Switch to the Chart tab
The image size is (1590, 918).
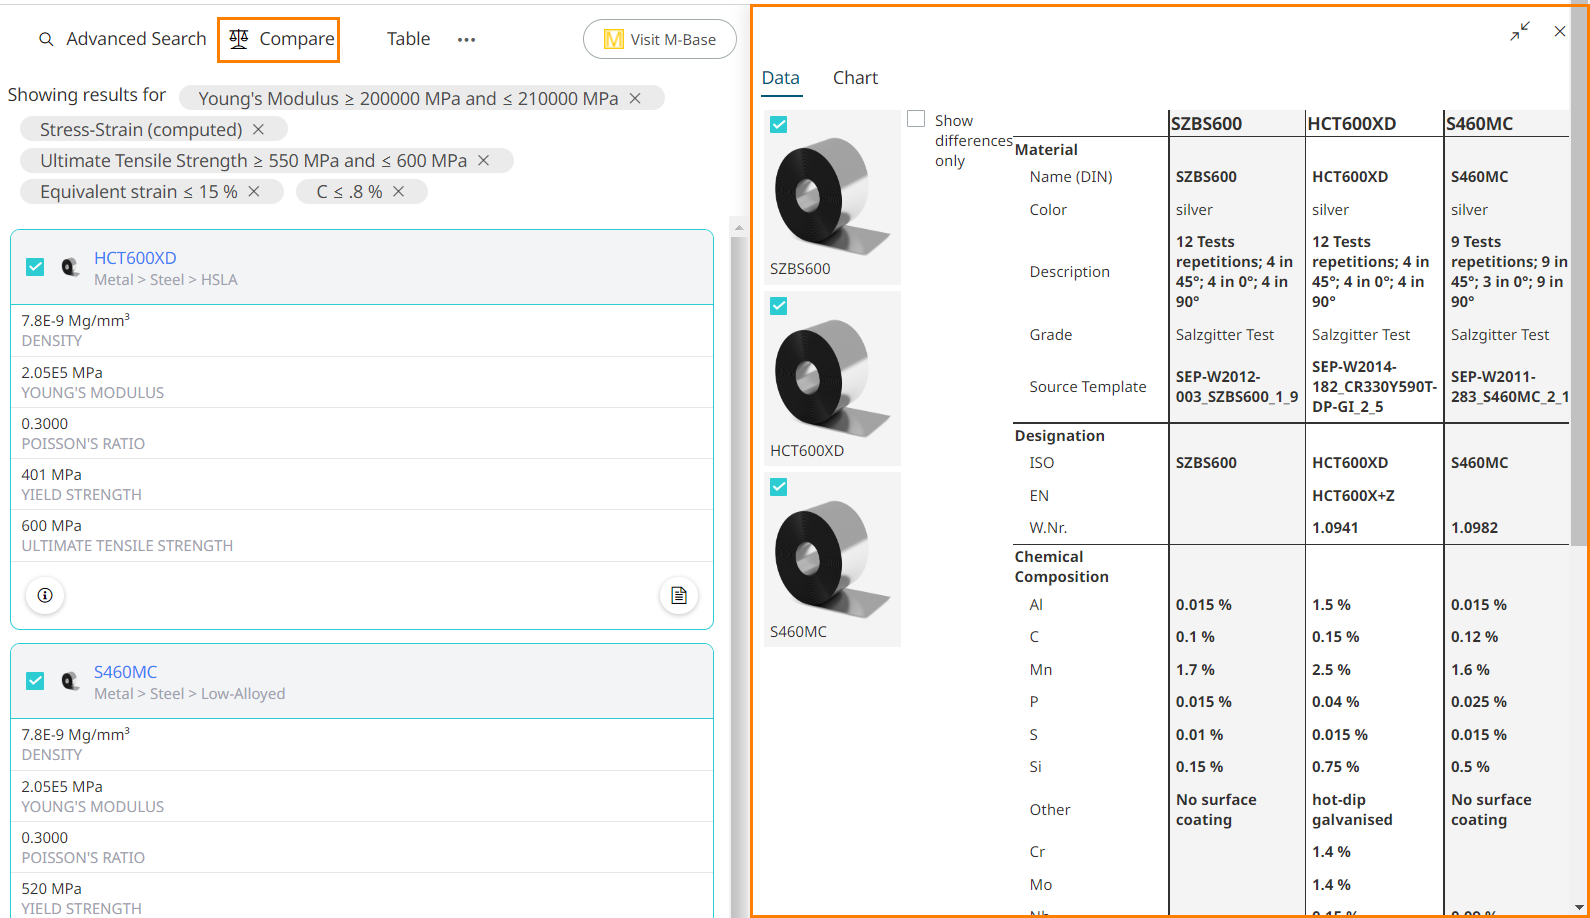click(x=855, y=78)
